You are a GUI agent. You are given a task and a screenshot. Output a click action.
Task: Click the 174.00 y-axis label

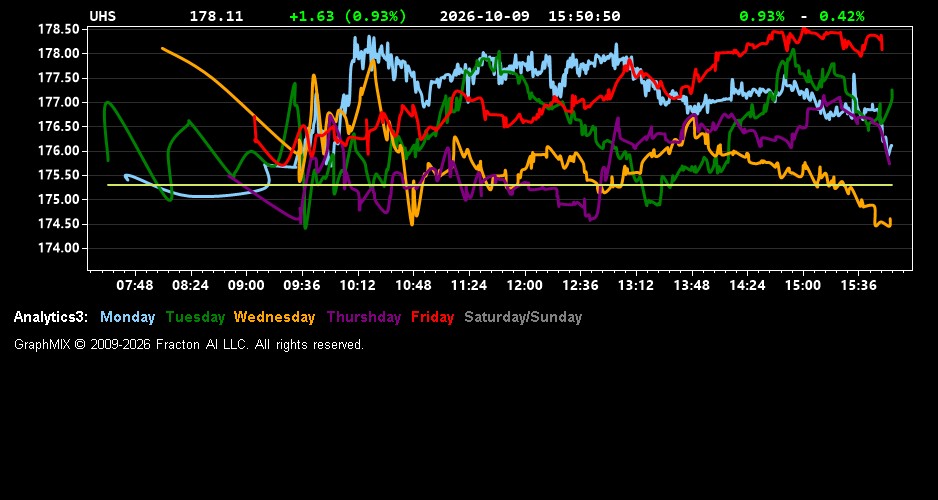(x=59, y=248)
